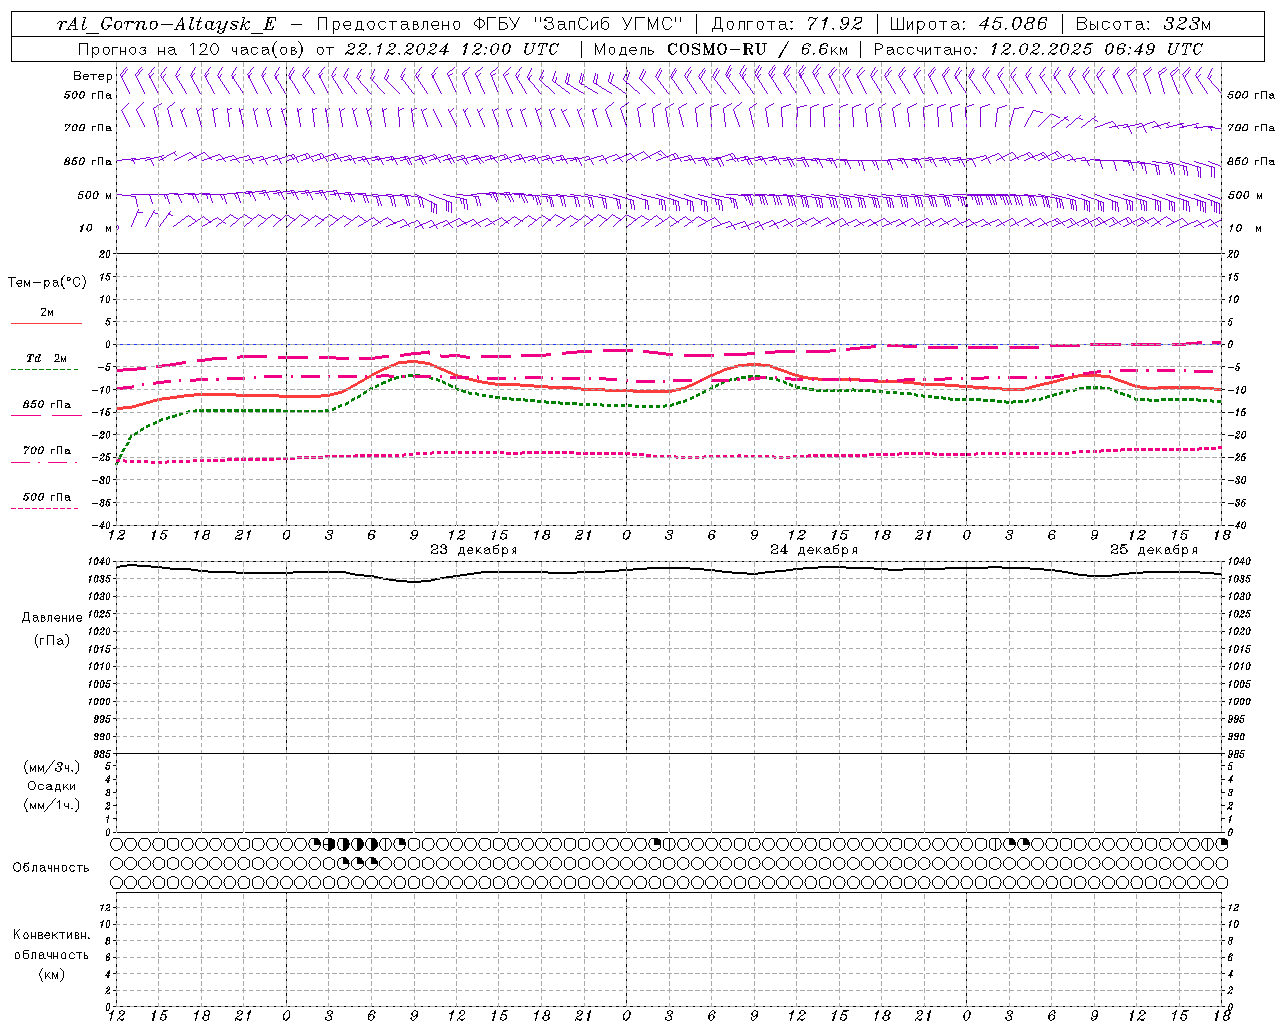
Task: Click the Осадки precipitation label
Action: tap(51, 786)
